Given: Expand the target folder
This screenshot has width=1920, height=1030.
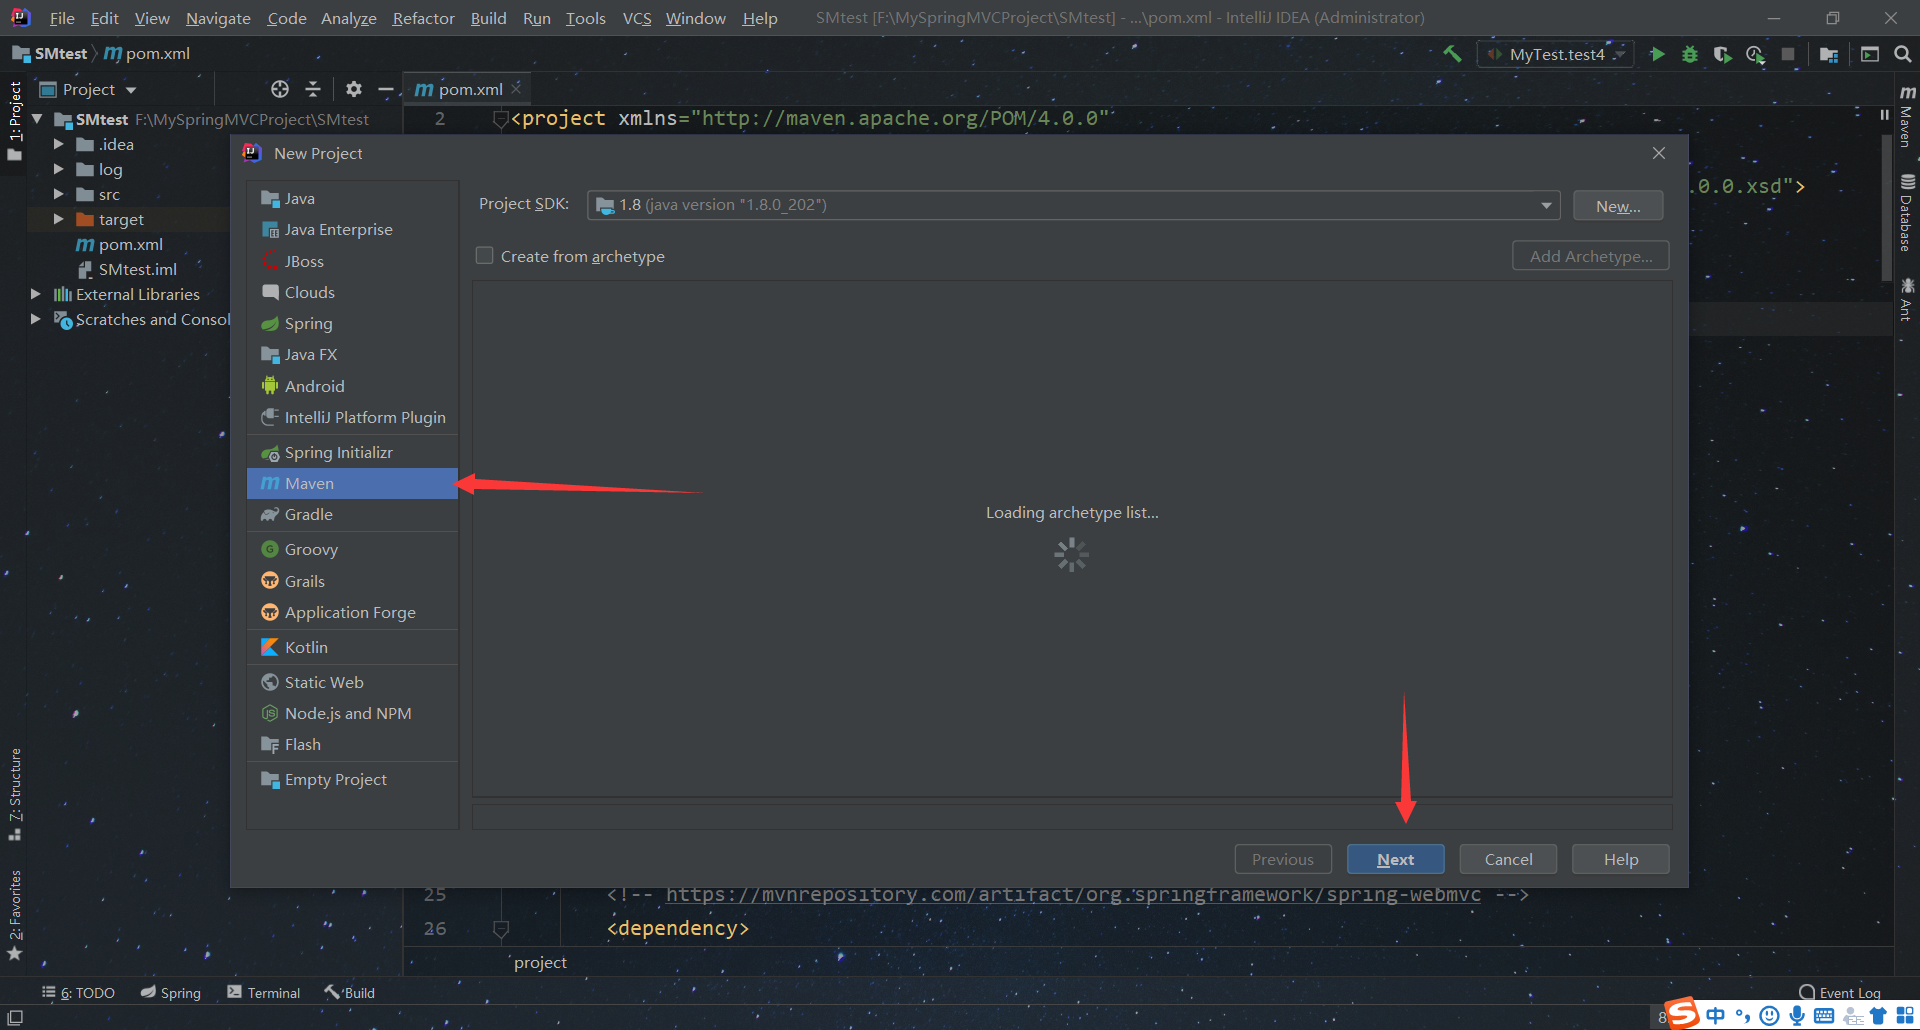Looking at the screenshot, I should (59, 219).
